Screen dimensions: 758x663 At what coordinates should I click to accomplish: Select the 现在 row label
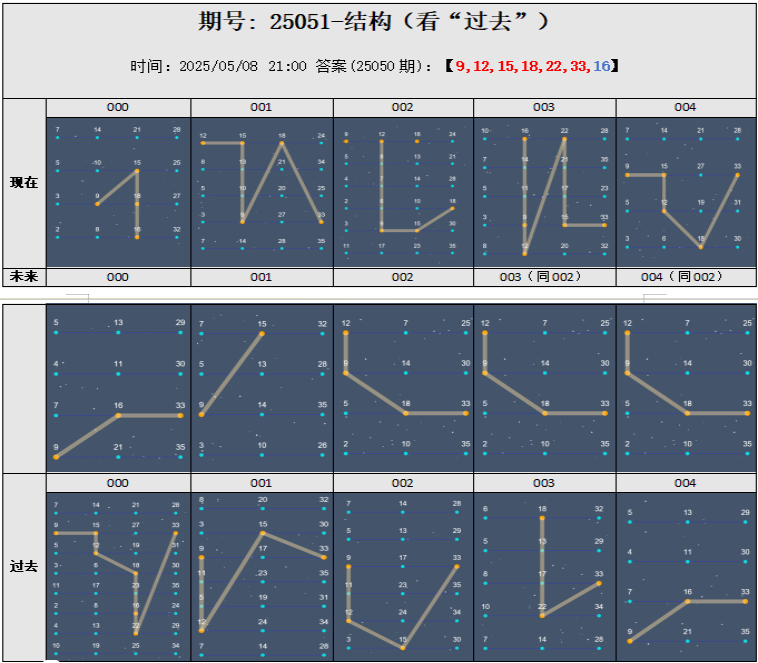[24, 182]
